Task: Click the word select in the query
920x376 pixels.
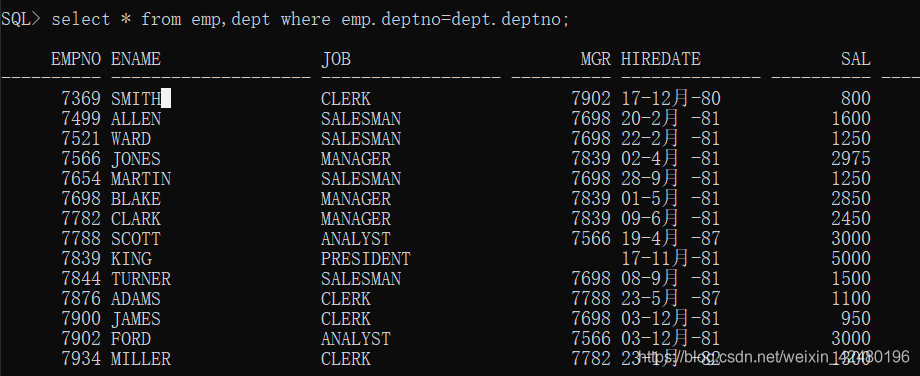Action: (81, 19)
